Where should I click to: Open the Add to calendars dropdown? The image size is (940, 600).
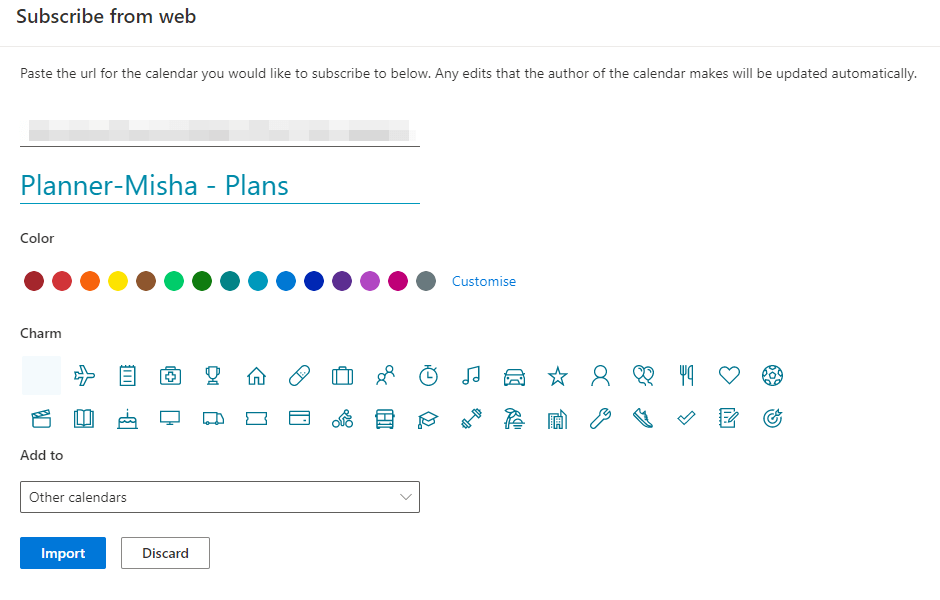pyautogui.click(x=219, y=497)
